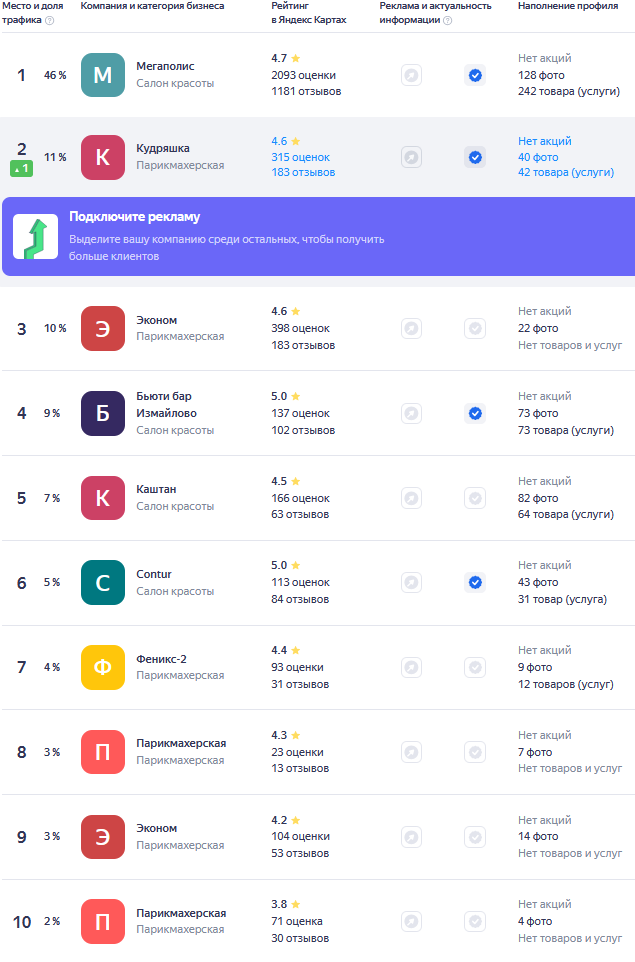Click the Эконом logo in row 3
Image resolution: width=635 pixels, height=962 pixels.
[102, 328]
